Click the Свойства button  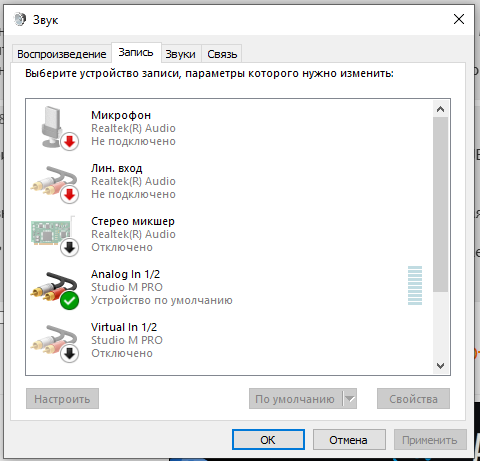point(413,399)
